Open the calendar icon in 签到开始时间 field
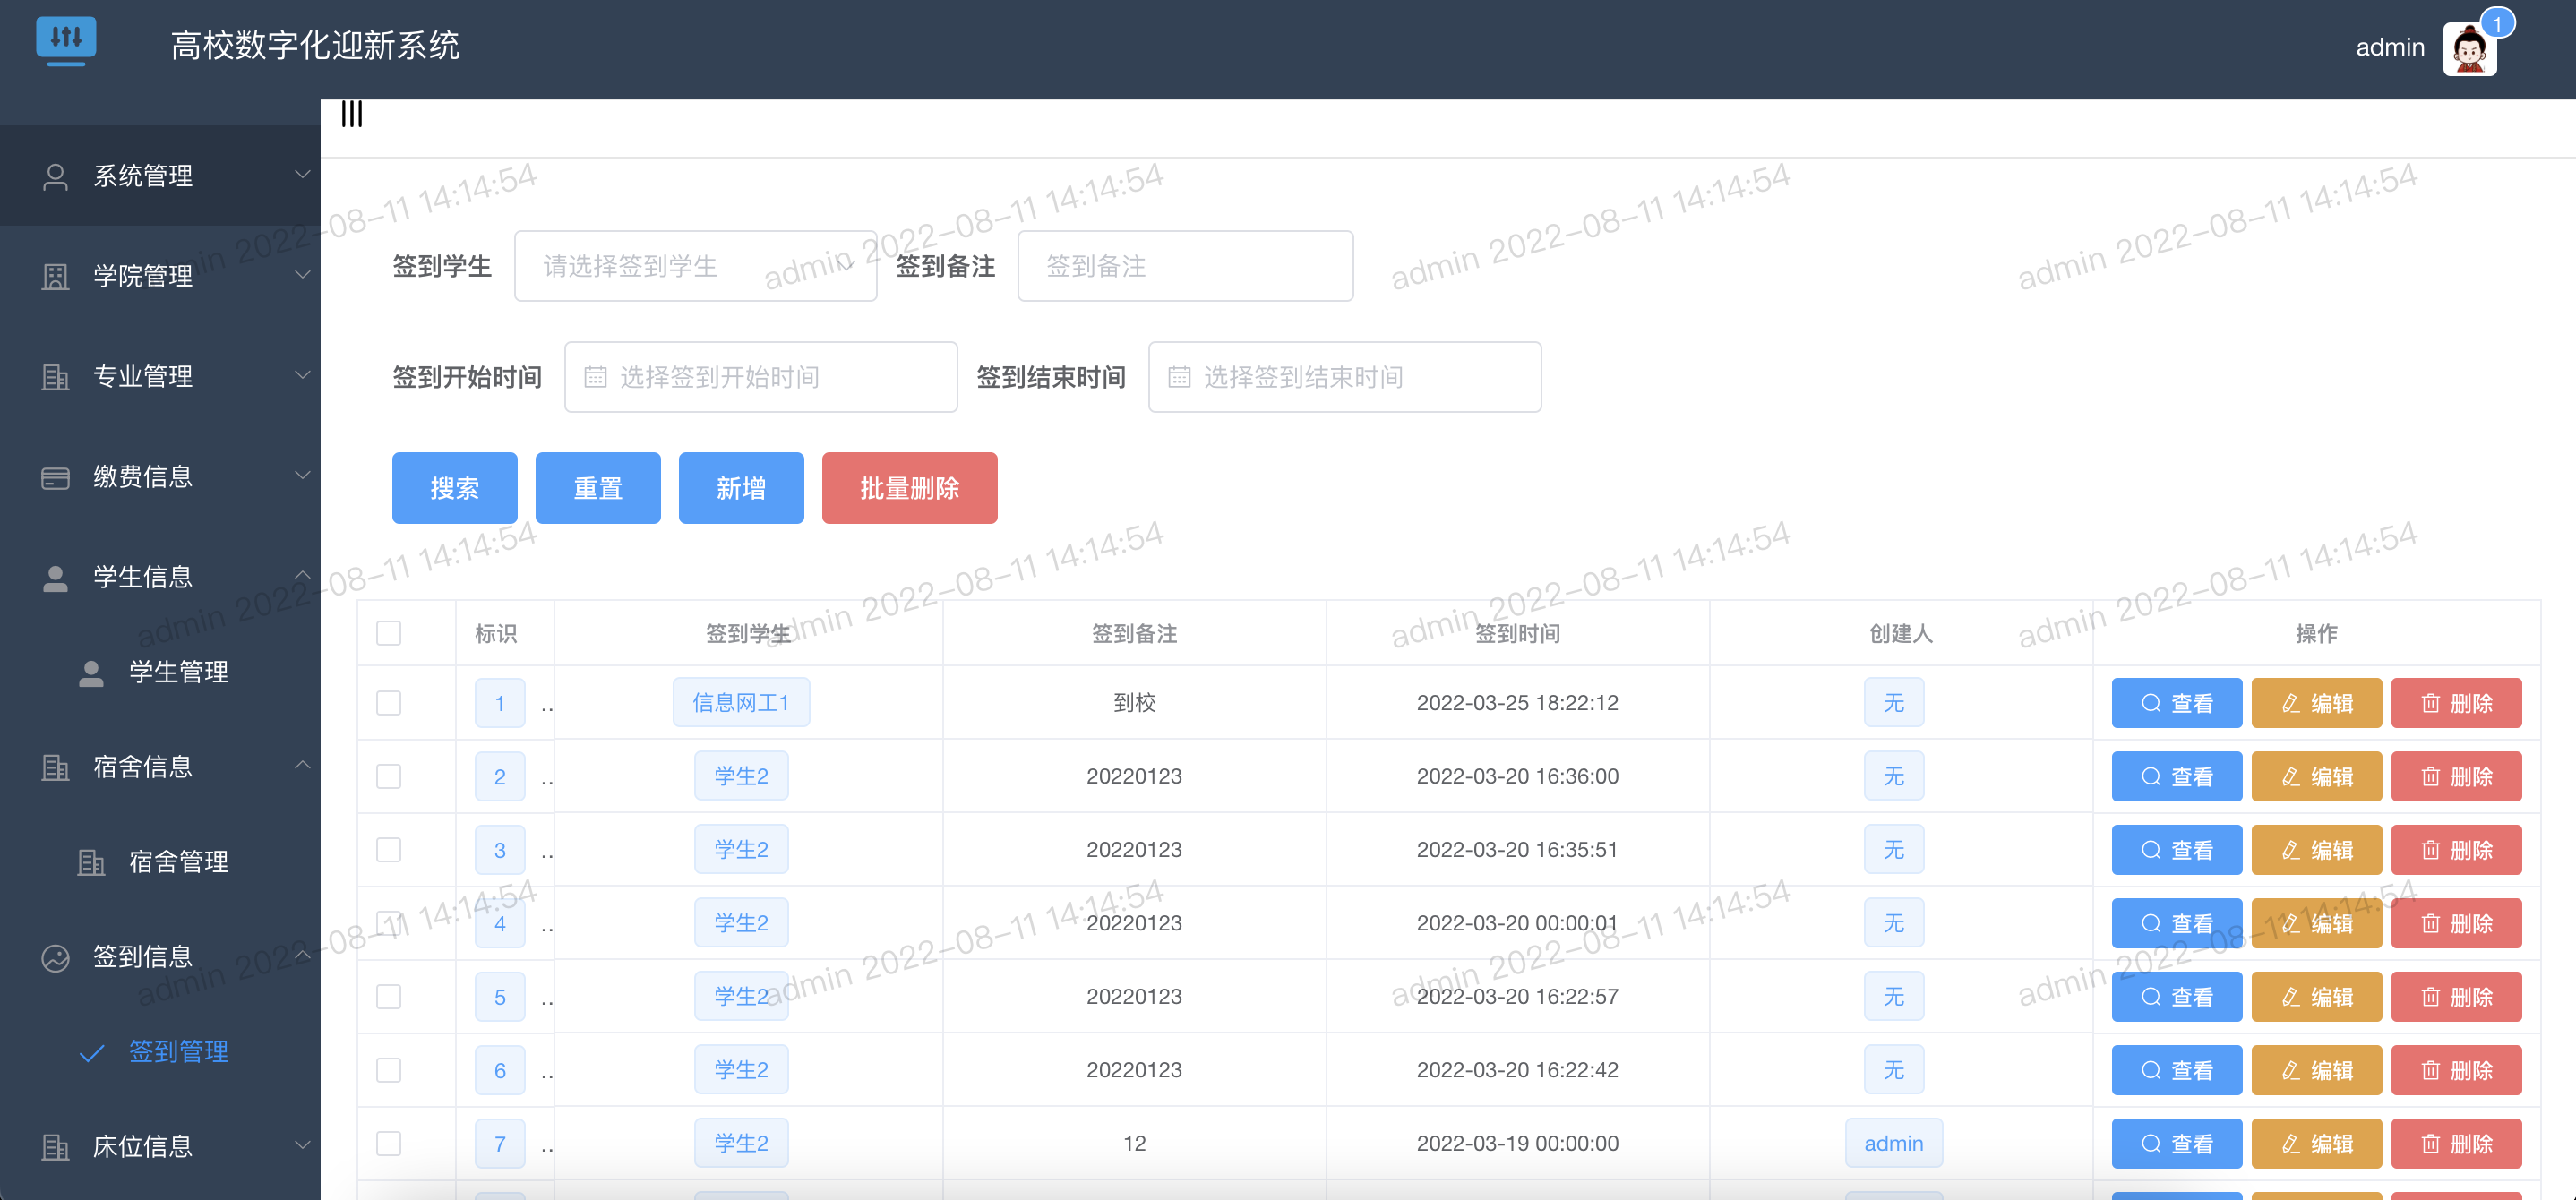Screen dimensions: 2576x1200 pyautogui.click(x=597, y=376)
